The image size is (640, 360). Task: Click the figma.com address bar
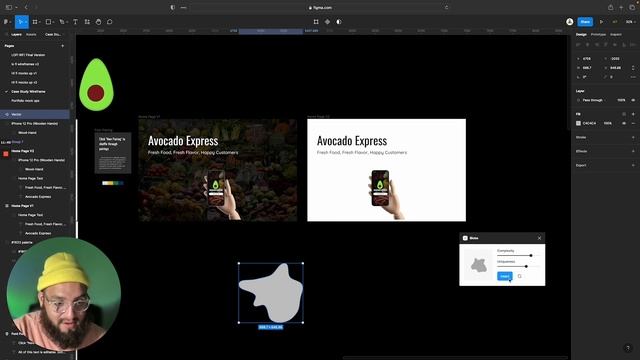pyautogui.click(x=320, y=7)
